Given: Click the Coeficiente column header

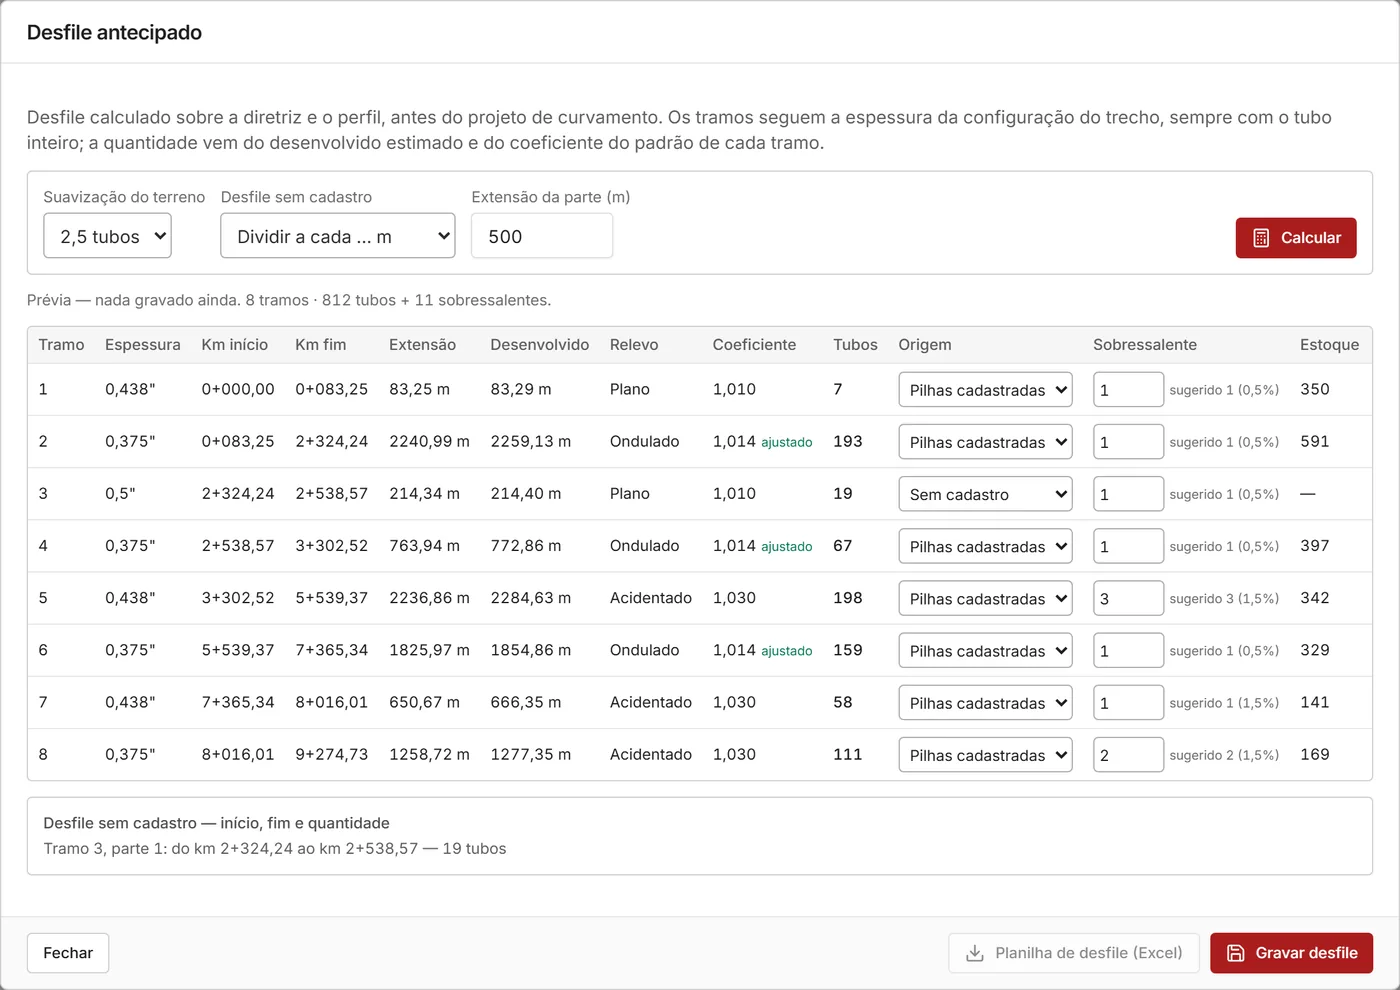Looking at the screenshot, I should click(754, 345).
